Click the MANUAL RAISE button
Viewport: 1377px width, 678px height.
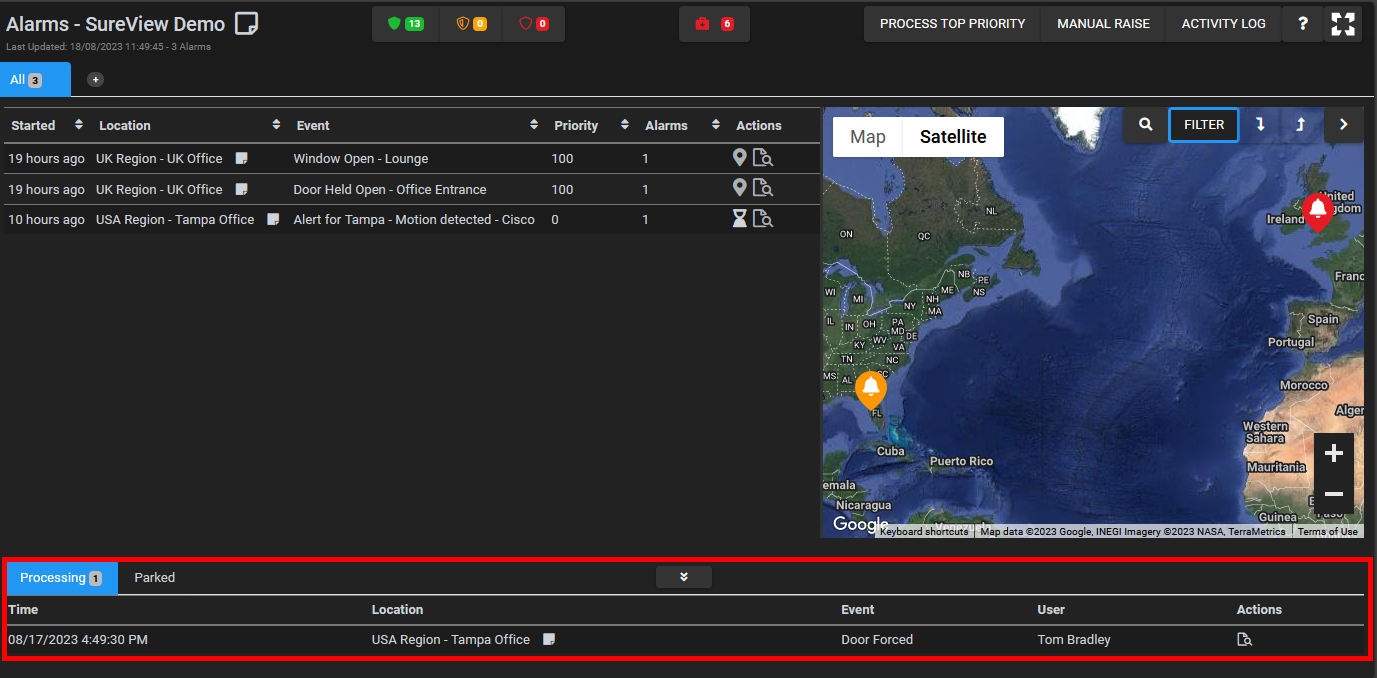[1103, 24]
